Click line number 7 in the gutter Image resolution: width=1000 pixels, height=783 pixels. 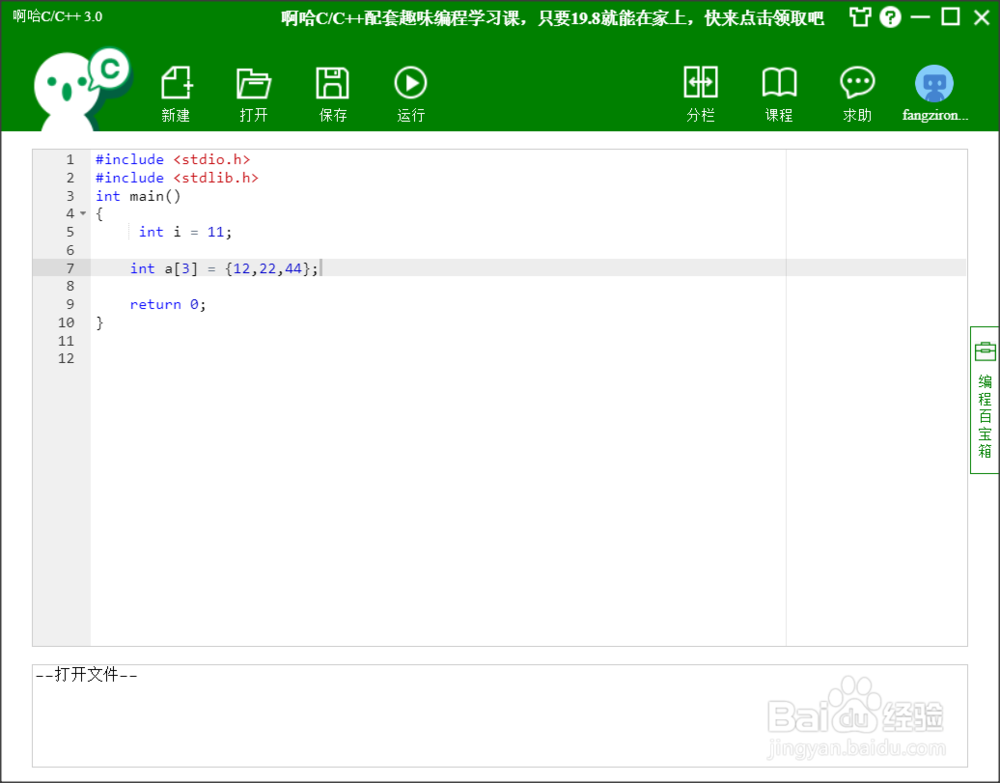pyautogui.click(x=70, y=268)
